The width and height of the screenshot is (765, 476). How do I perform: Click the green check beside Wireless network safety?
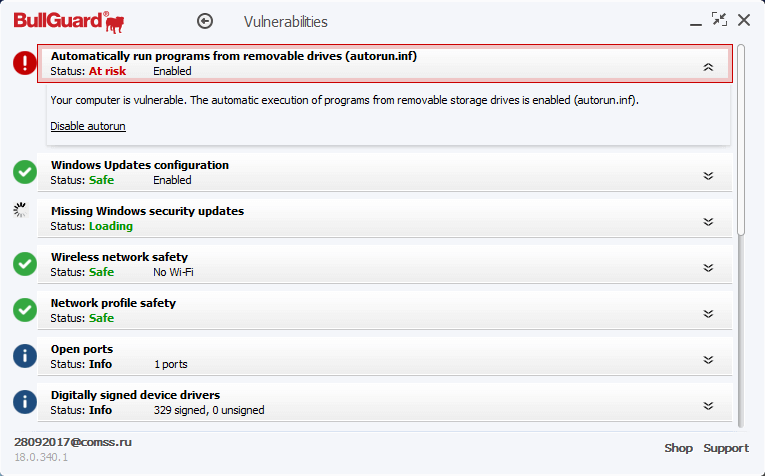pos(25,264)
